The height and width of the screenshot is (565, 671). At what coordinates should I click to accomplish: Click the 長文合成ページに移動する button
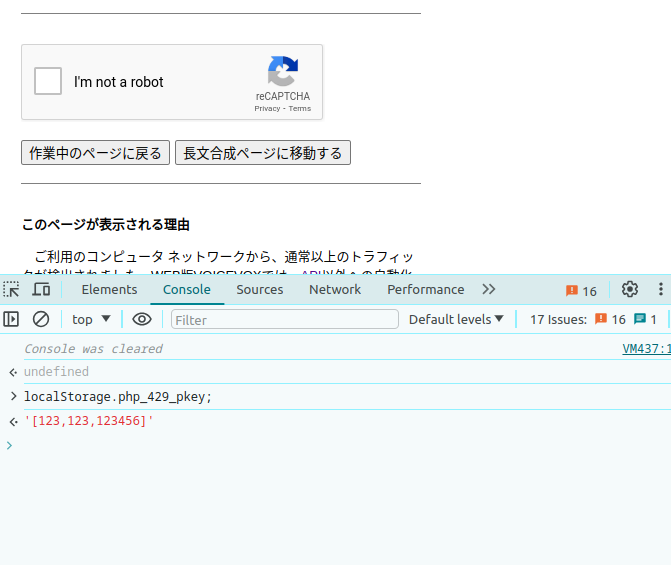[x=263, y=153]
